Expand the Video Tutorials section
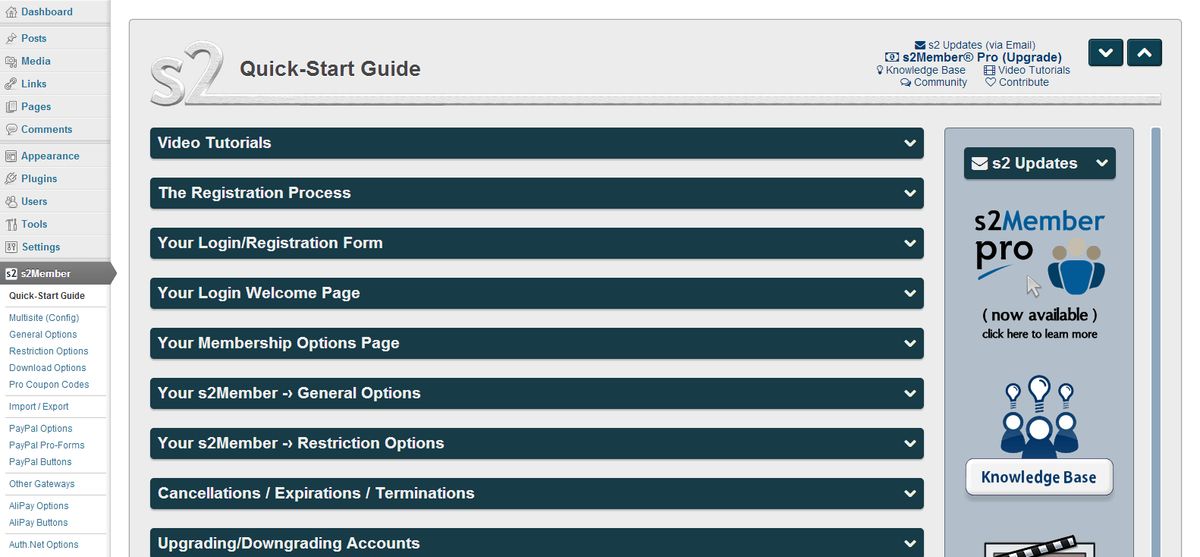 (536, 143)
